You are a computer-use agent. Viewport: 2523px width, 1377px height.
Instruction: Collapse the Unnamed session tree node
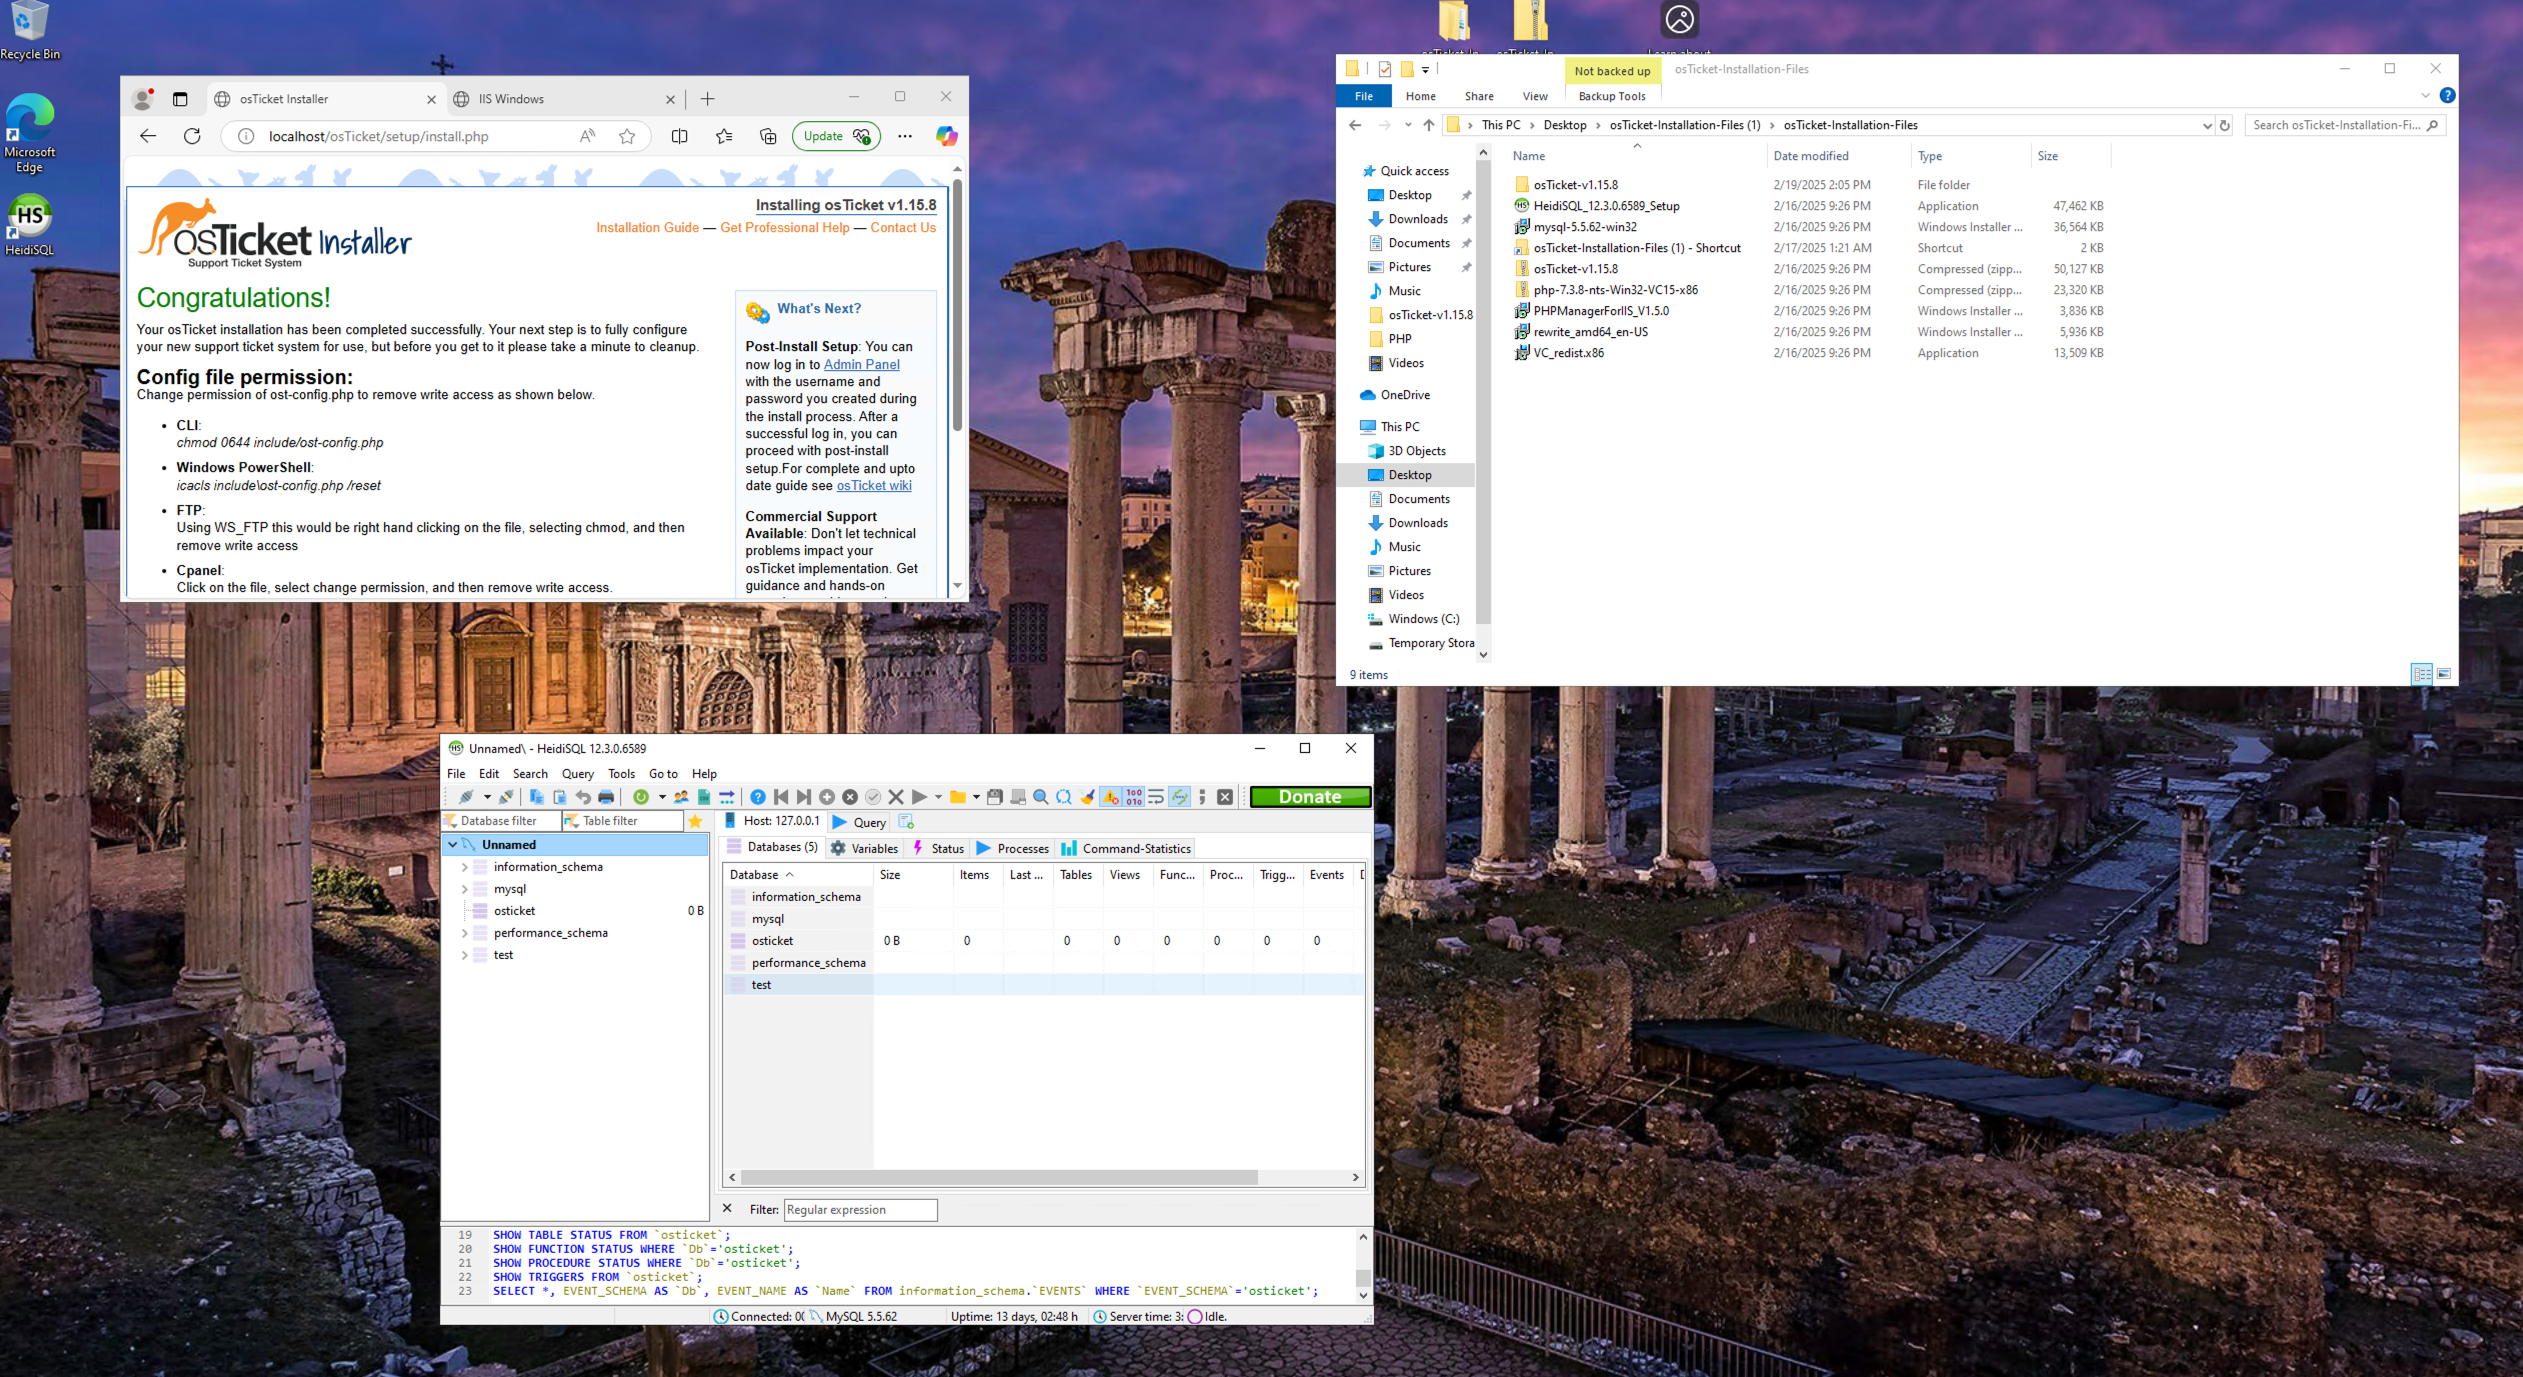[453, 845]
